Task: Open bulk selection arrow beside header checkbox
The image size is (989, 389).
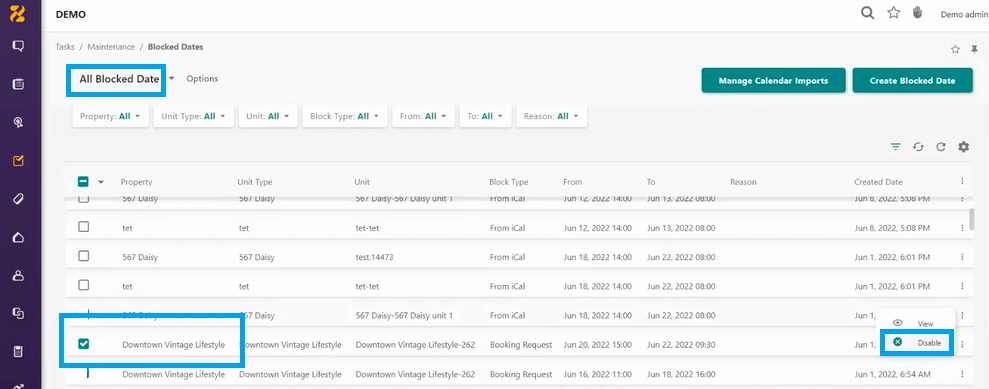Action: (x=101, y=182)
